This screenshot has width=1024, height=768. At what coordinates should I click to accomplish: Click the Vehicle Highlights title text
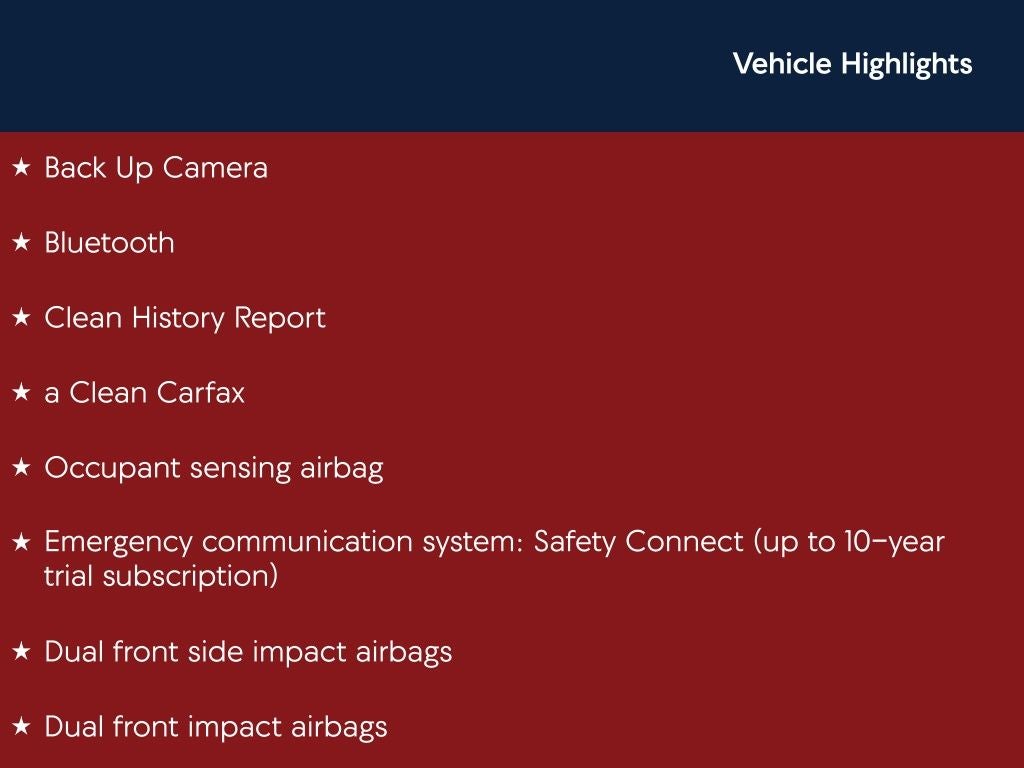click(x=852, y=64)
